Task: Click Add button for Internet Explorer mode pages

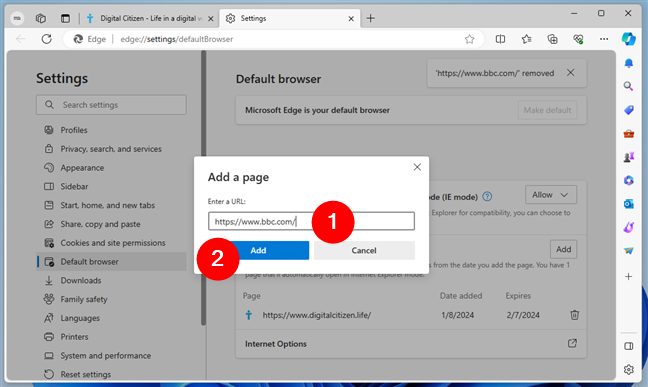Action: [x=563, y=249]
